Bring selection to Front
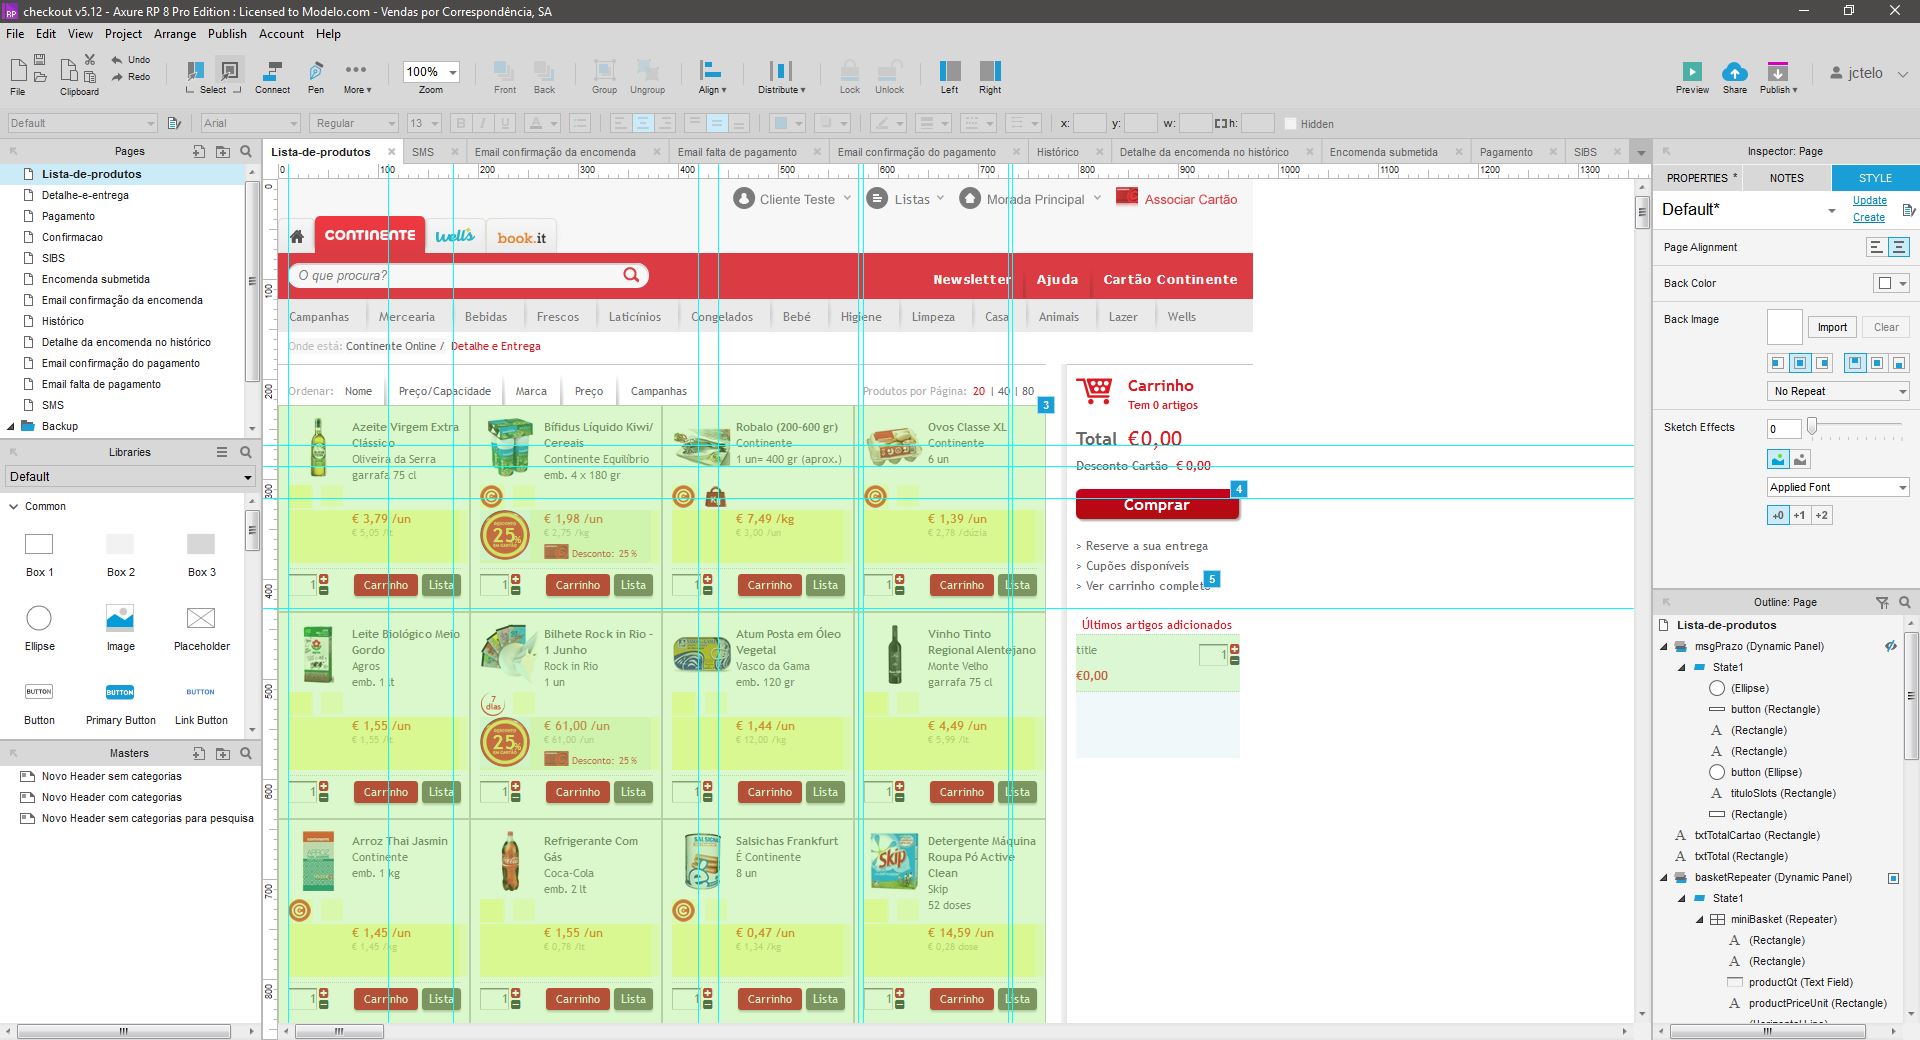Screen dimensions: 1920x1040 [x=504, y=77]
